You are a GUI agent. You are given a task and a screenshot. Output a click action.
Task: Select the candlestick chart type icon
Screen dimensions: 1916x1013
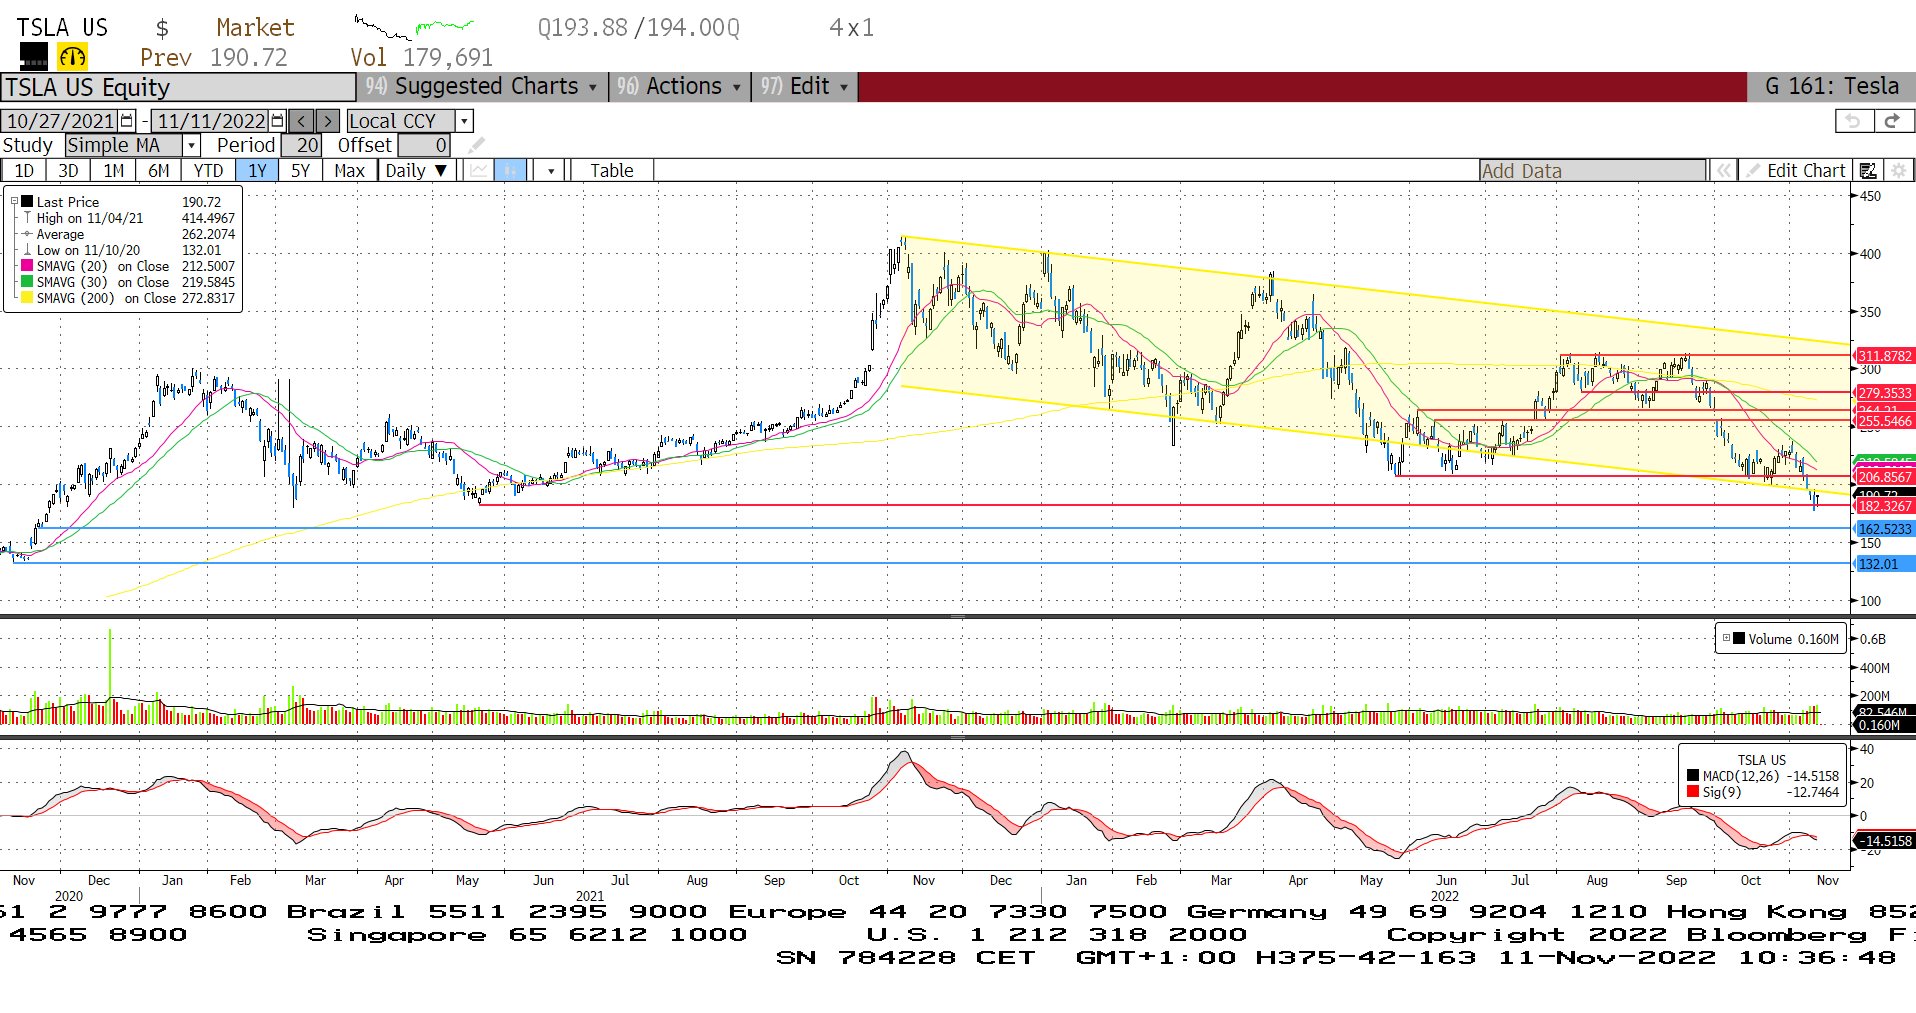[511, 171]
